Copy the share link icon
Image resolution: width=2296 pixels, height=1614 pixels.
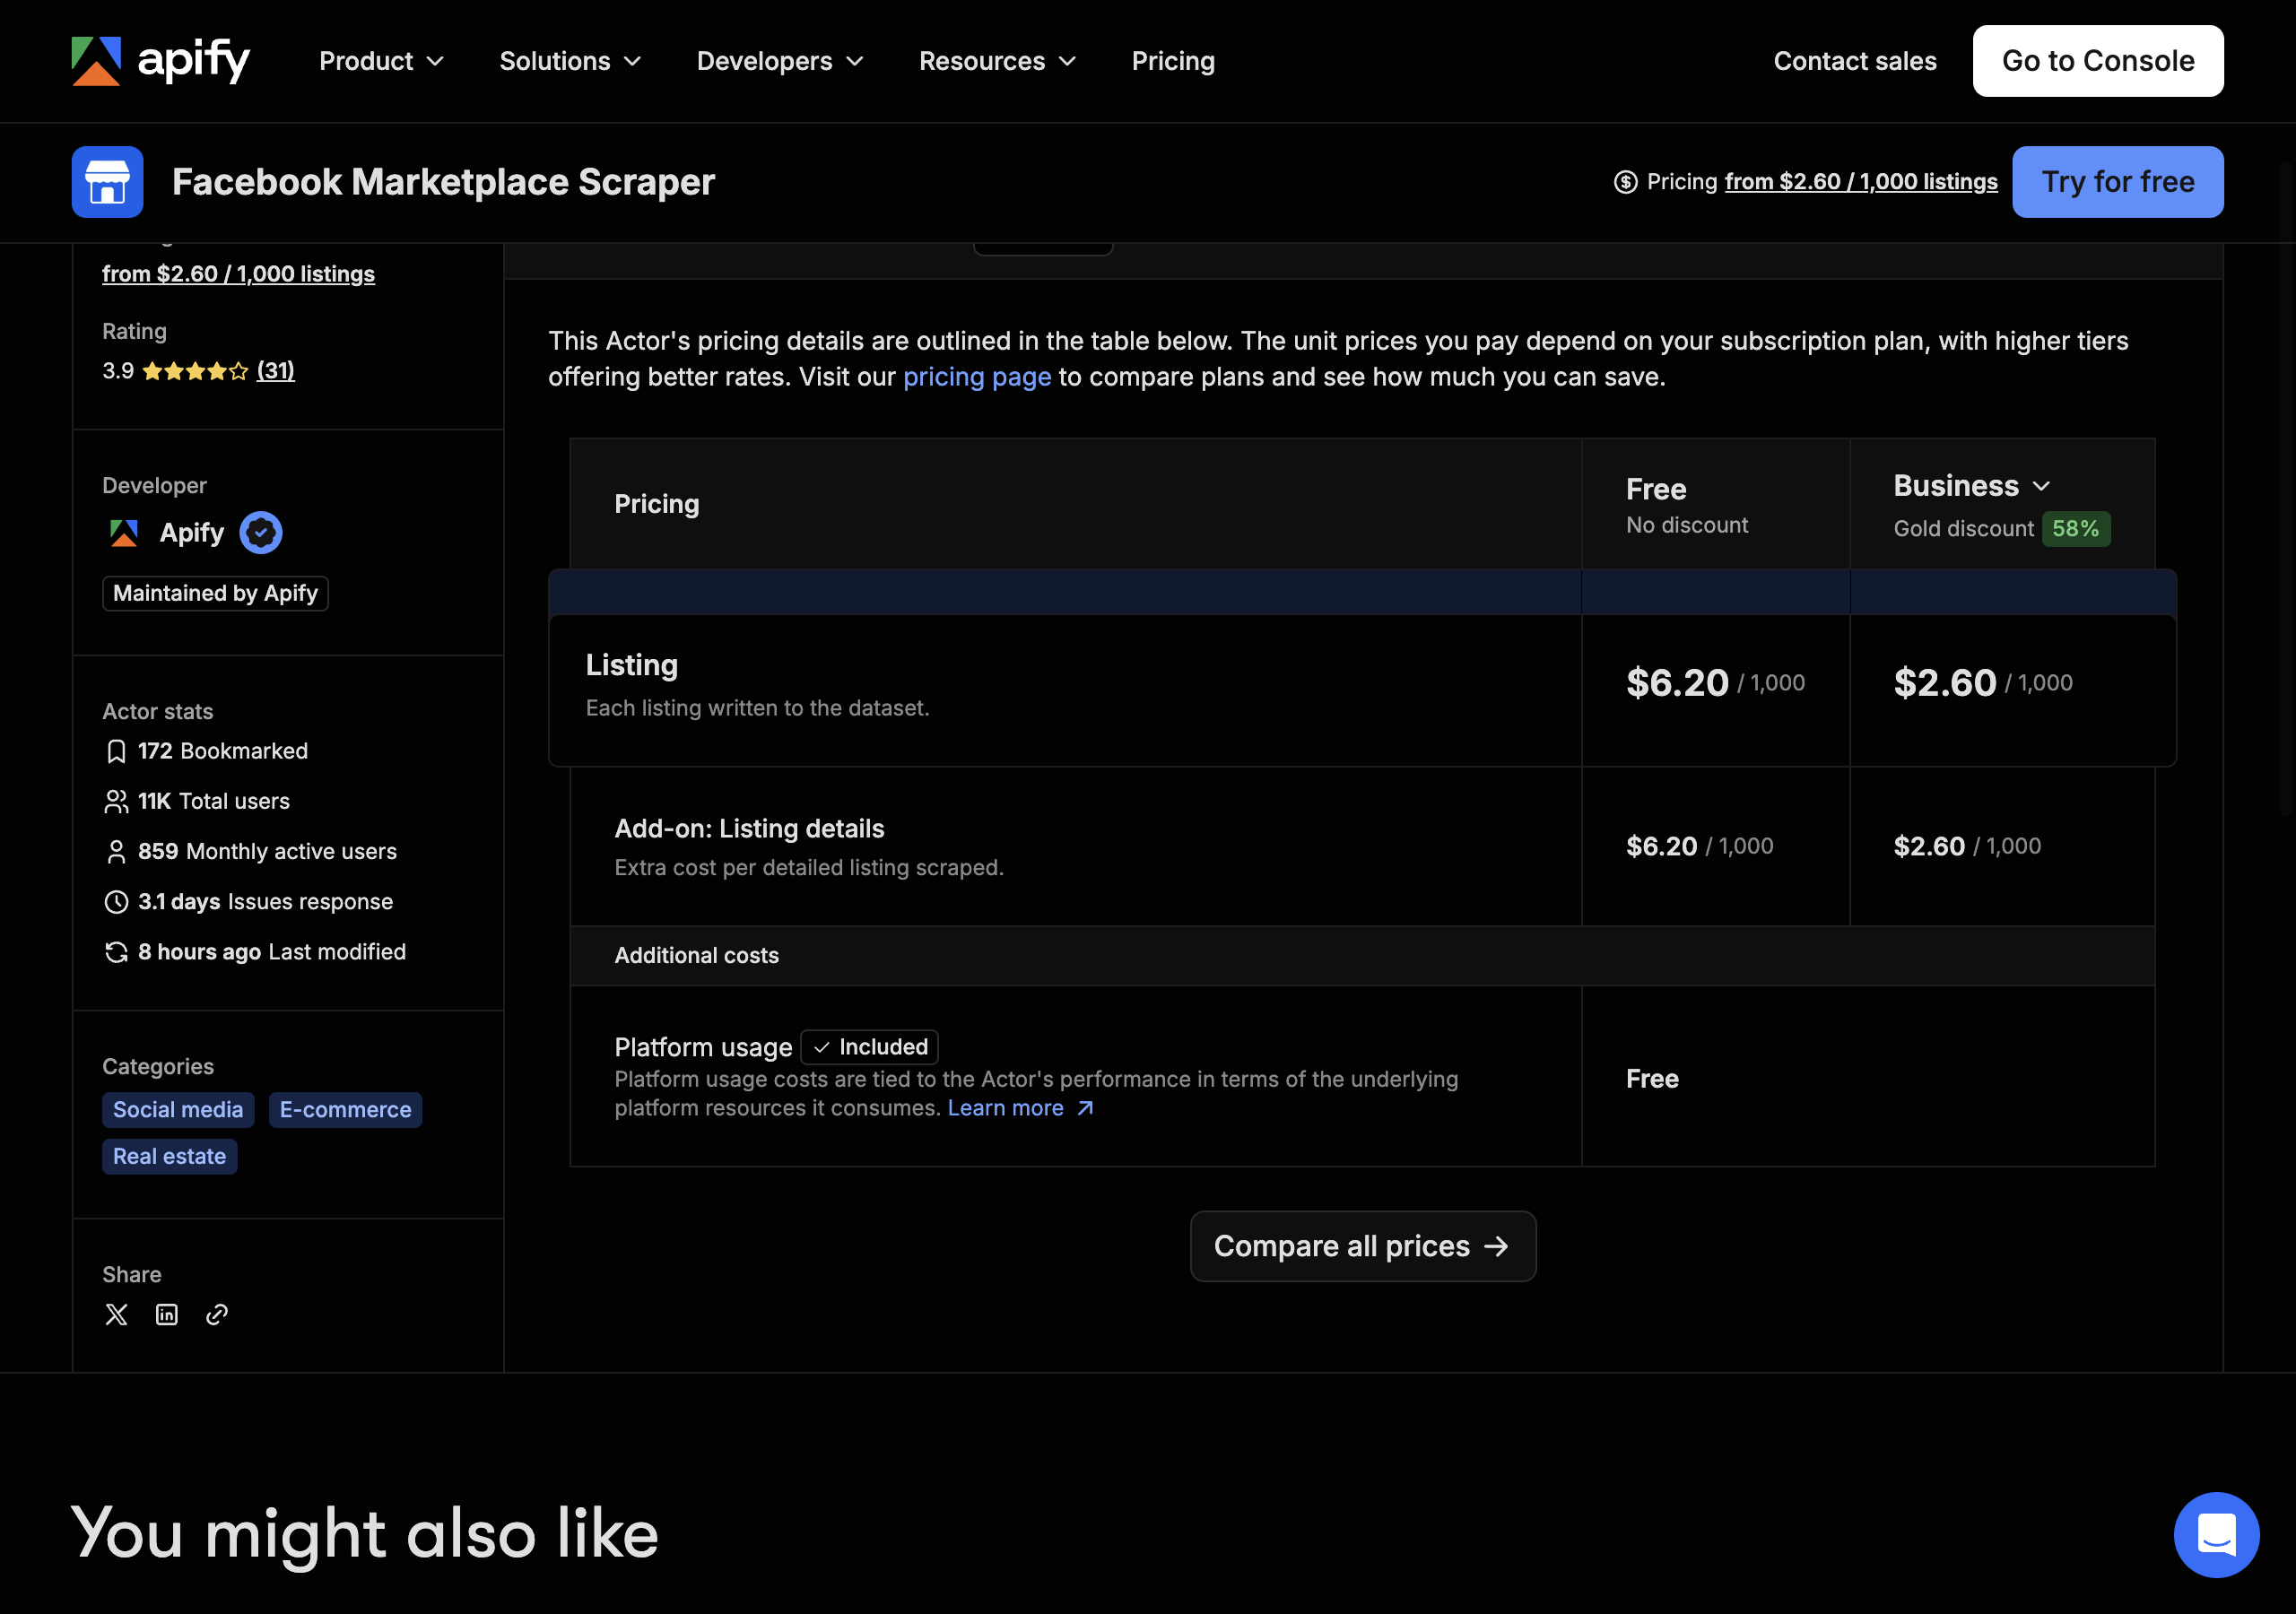point(217,1314)
